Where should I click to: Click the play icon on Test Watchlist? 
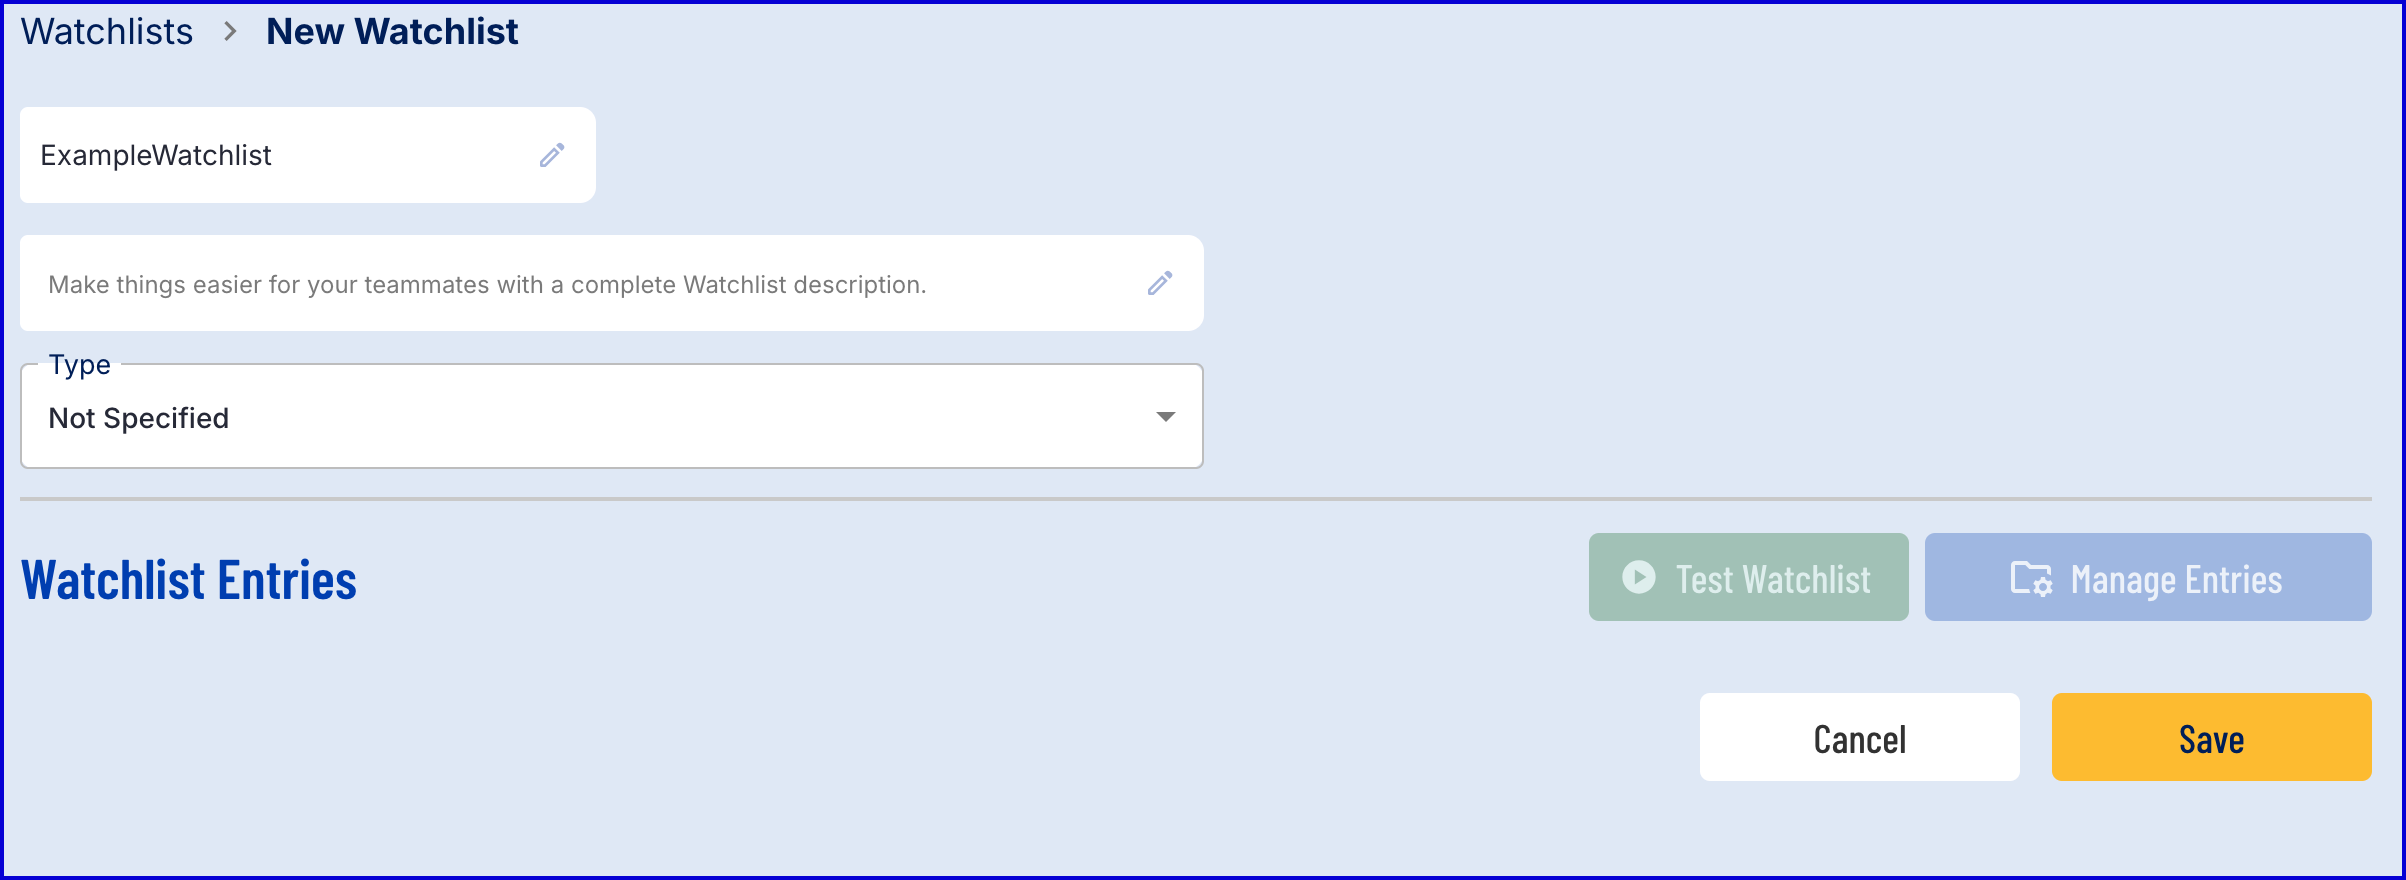(x=1638, y=577)
